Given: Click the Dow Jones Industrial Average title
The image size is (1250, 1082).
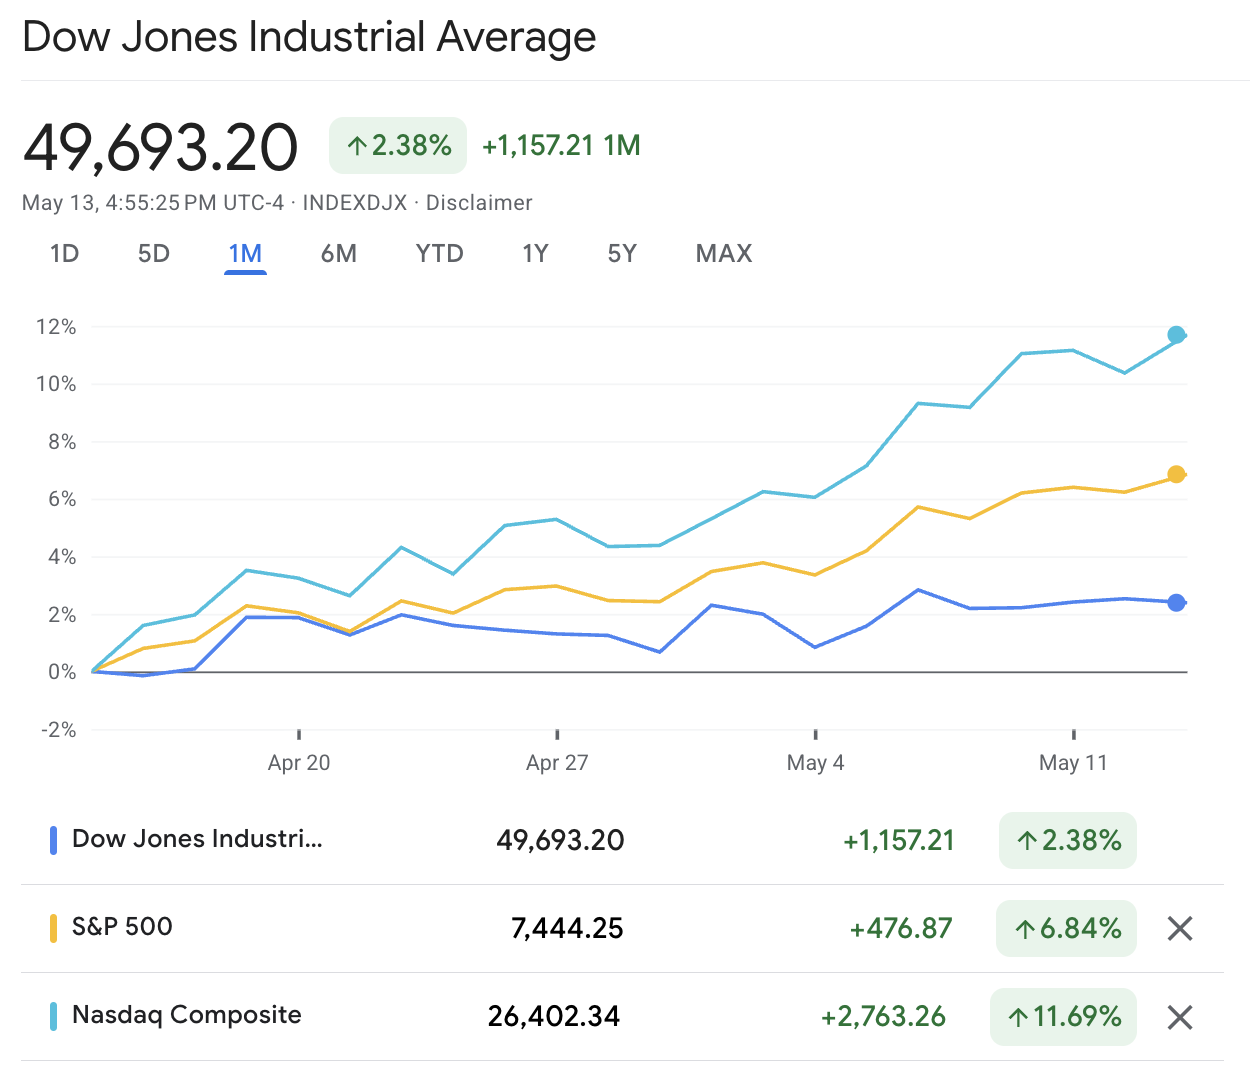Looking at the screenshot, I should (x=309, y=38).
